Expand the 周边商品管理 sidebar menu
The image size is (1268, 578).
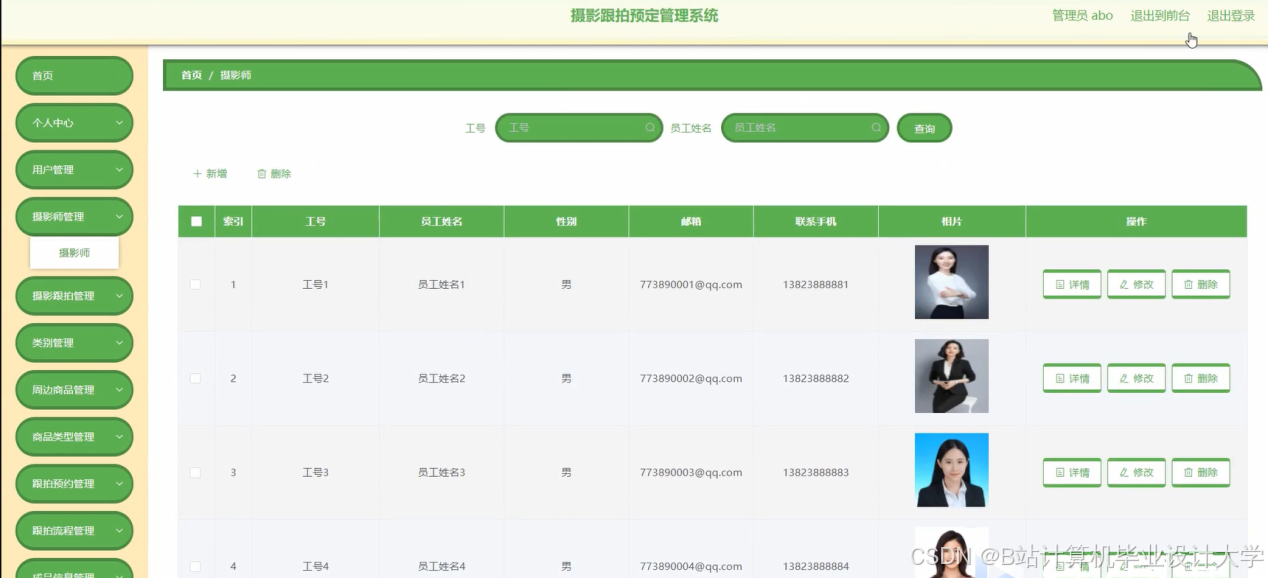(x=75, y=390)
